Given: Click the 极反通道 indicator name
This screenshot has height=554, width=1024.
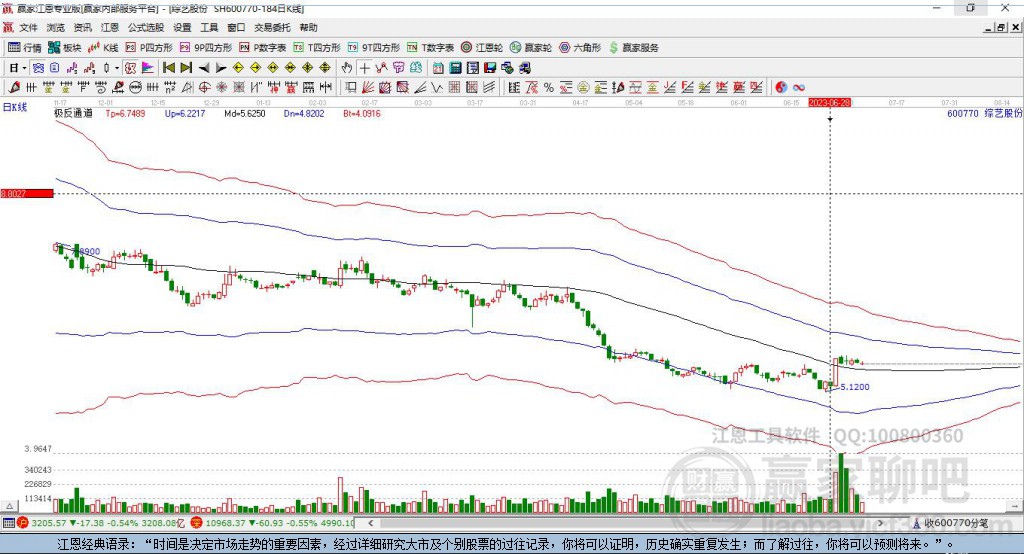Looking at the screenshot, I should click(73, 113).
